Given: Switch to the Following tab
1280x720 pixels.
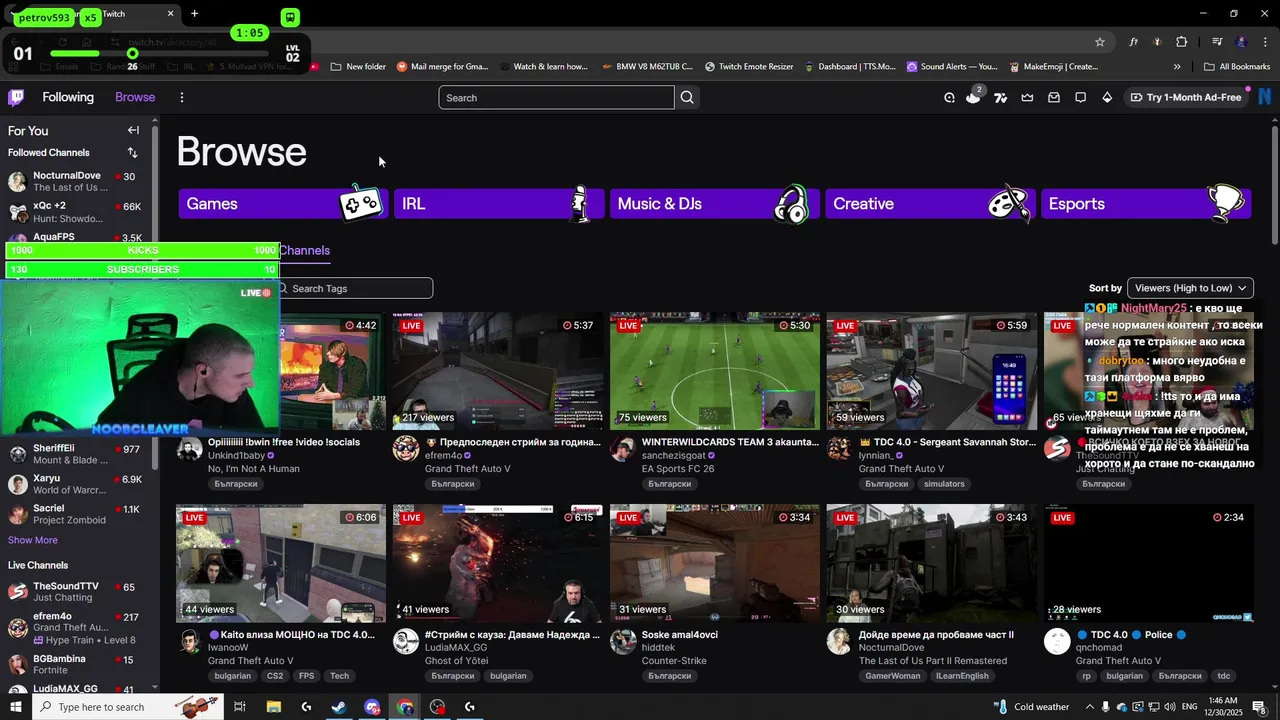Looking at the screenshot, I should point(68,97).
